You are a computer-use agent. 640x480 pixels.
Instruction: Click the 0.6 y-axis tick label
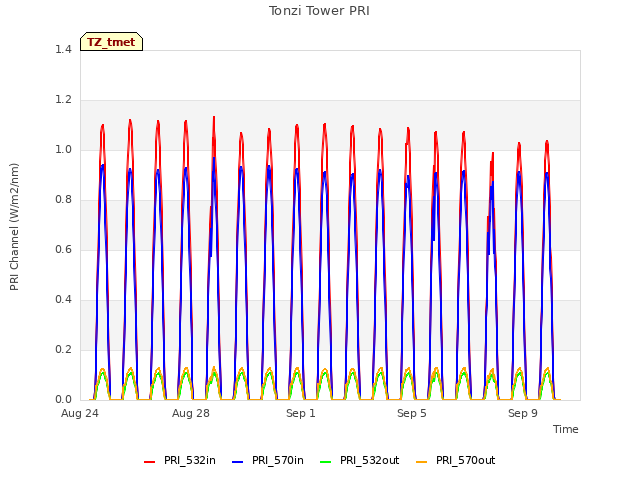pyautogui.click(x=63, y=250)
